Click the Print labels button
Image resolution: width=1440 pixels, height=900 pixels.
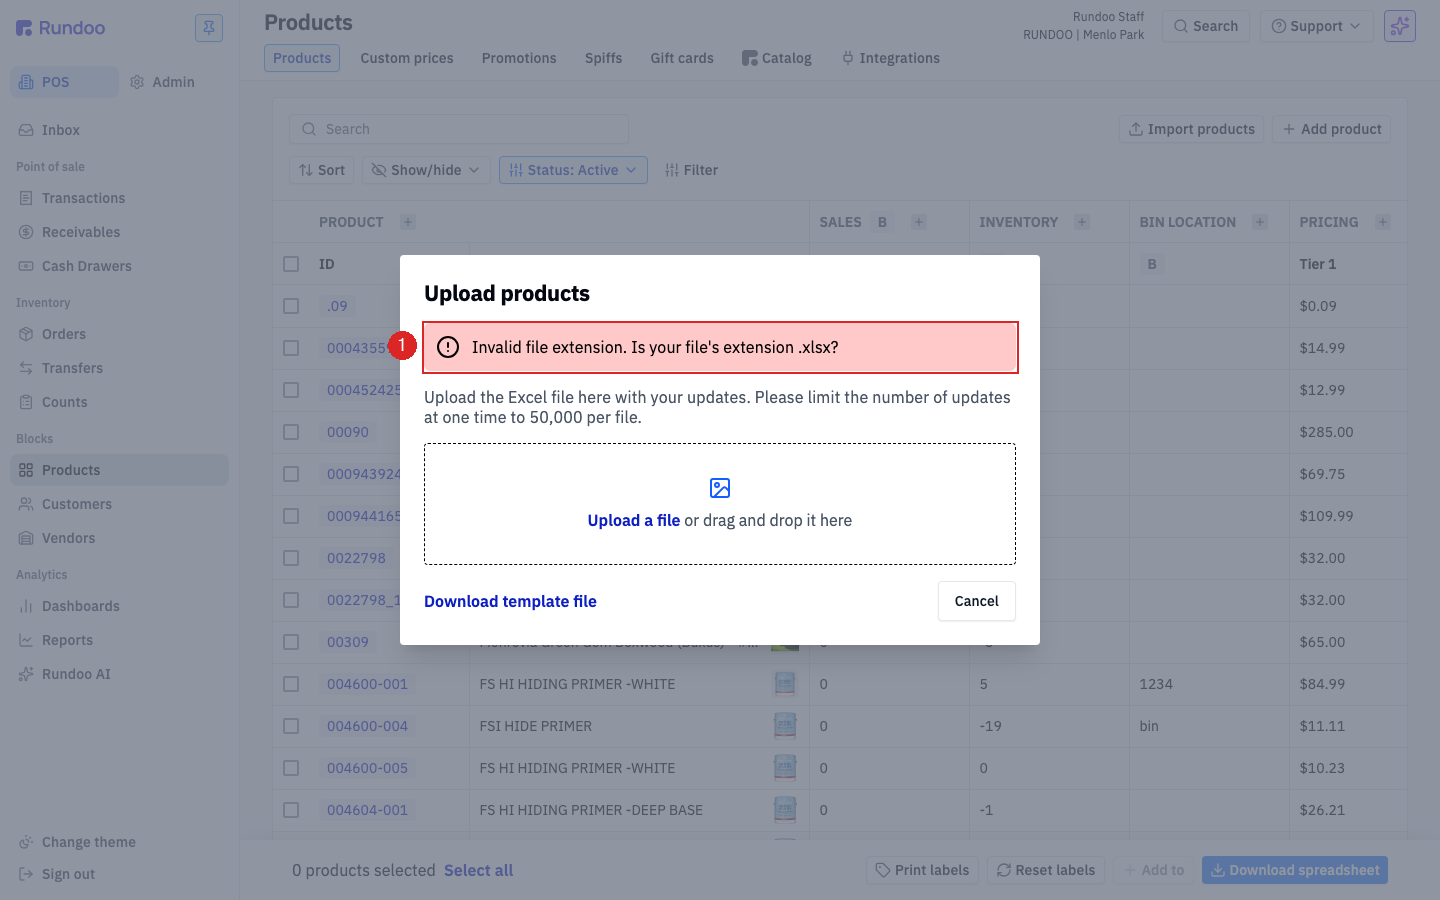(x=922, y=870)
